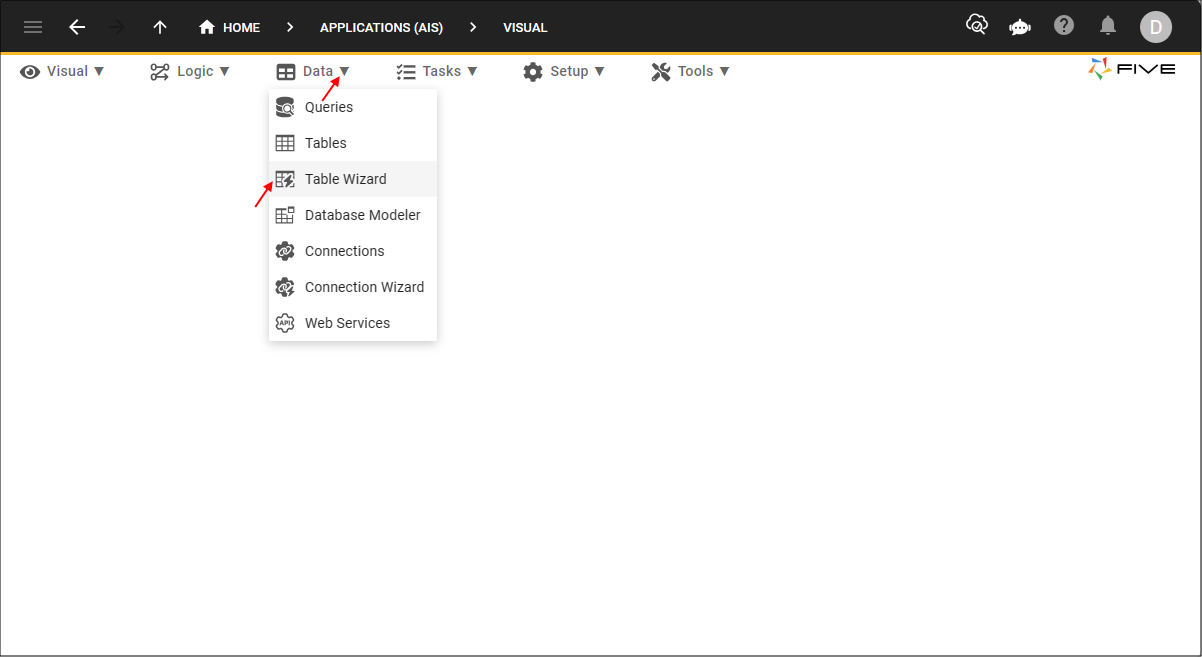Open the help question mark icon
The width and height of the screenshot is (1202, 657).
[1064, 26]
